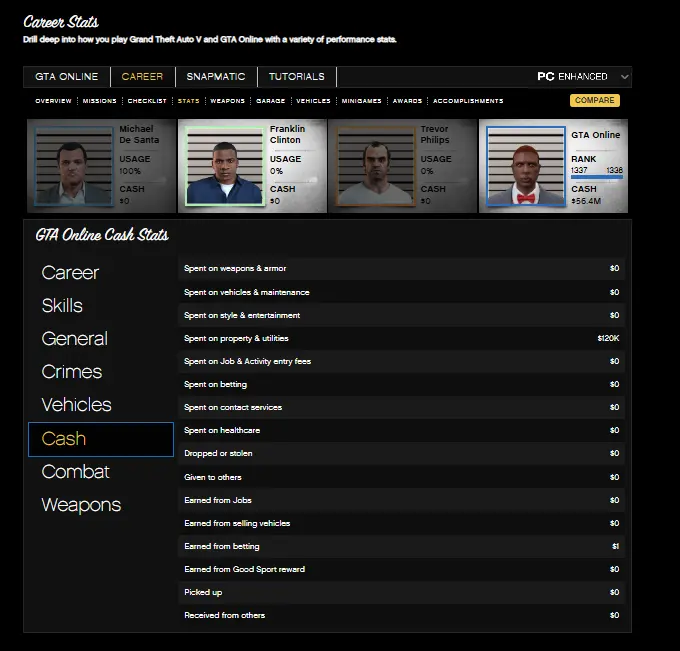Image resolution: width=680 pixels, height=651 pixels.
Task: Click the 'Spent on contact services' row
Action: pyautogui.click(x=401, y=407)
